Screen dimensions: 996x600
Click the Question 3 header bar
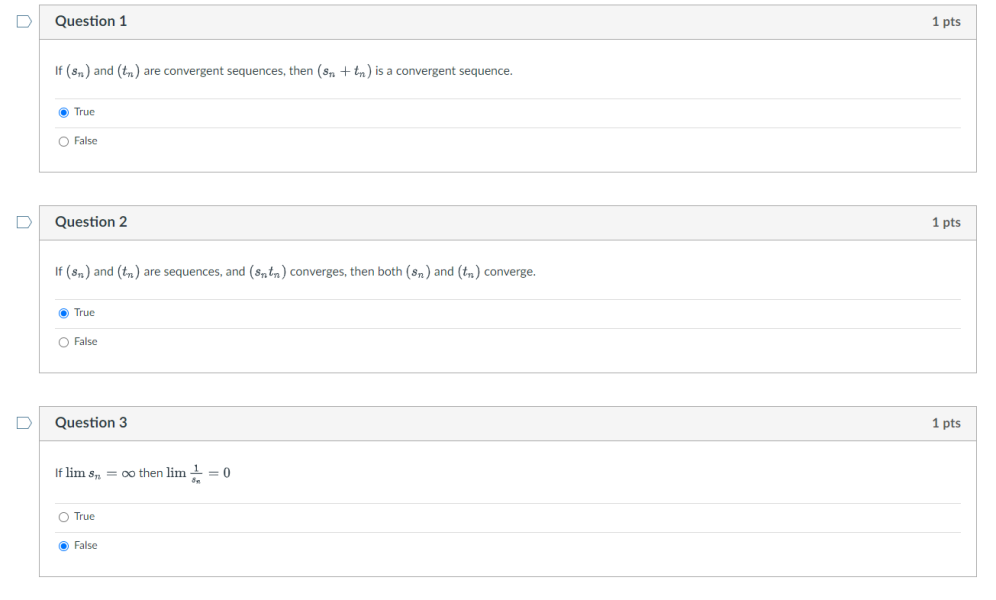click(x=500, y=422)
